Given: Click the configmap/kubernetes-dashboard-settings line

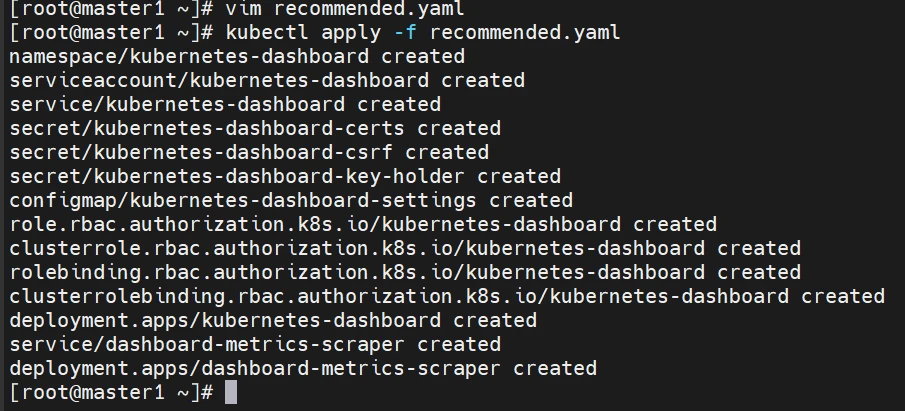Looking at the screenshot, I should pos(291,200).
